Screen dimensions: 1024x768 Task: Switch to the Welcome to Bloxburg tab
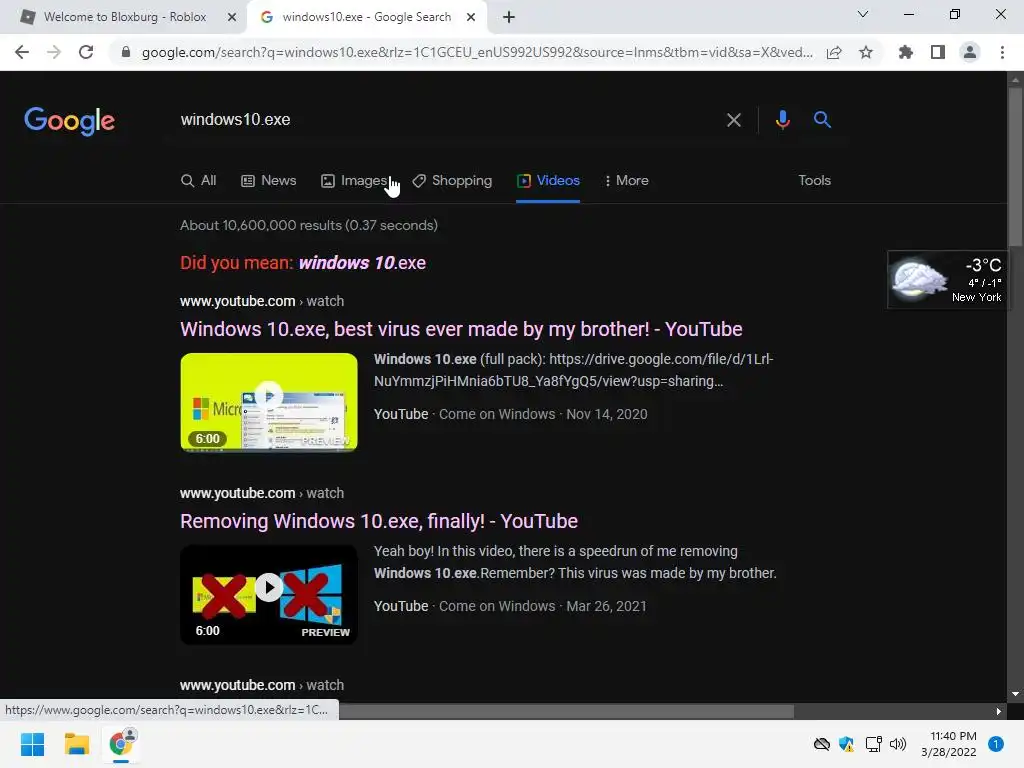pos(123,17)
